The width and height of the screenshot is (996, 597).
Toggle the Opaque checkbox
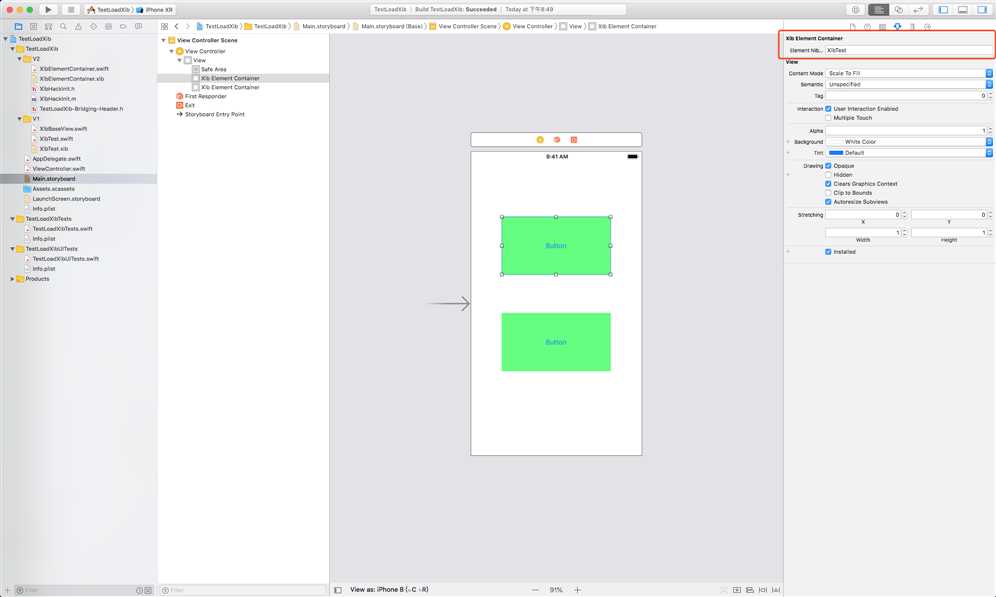point(828,166)
